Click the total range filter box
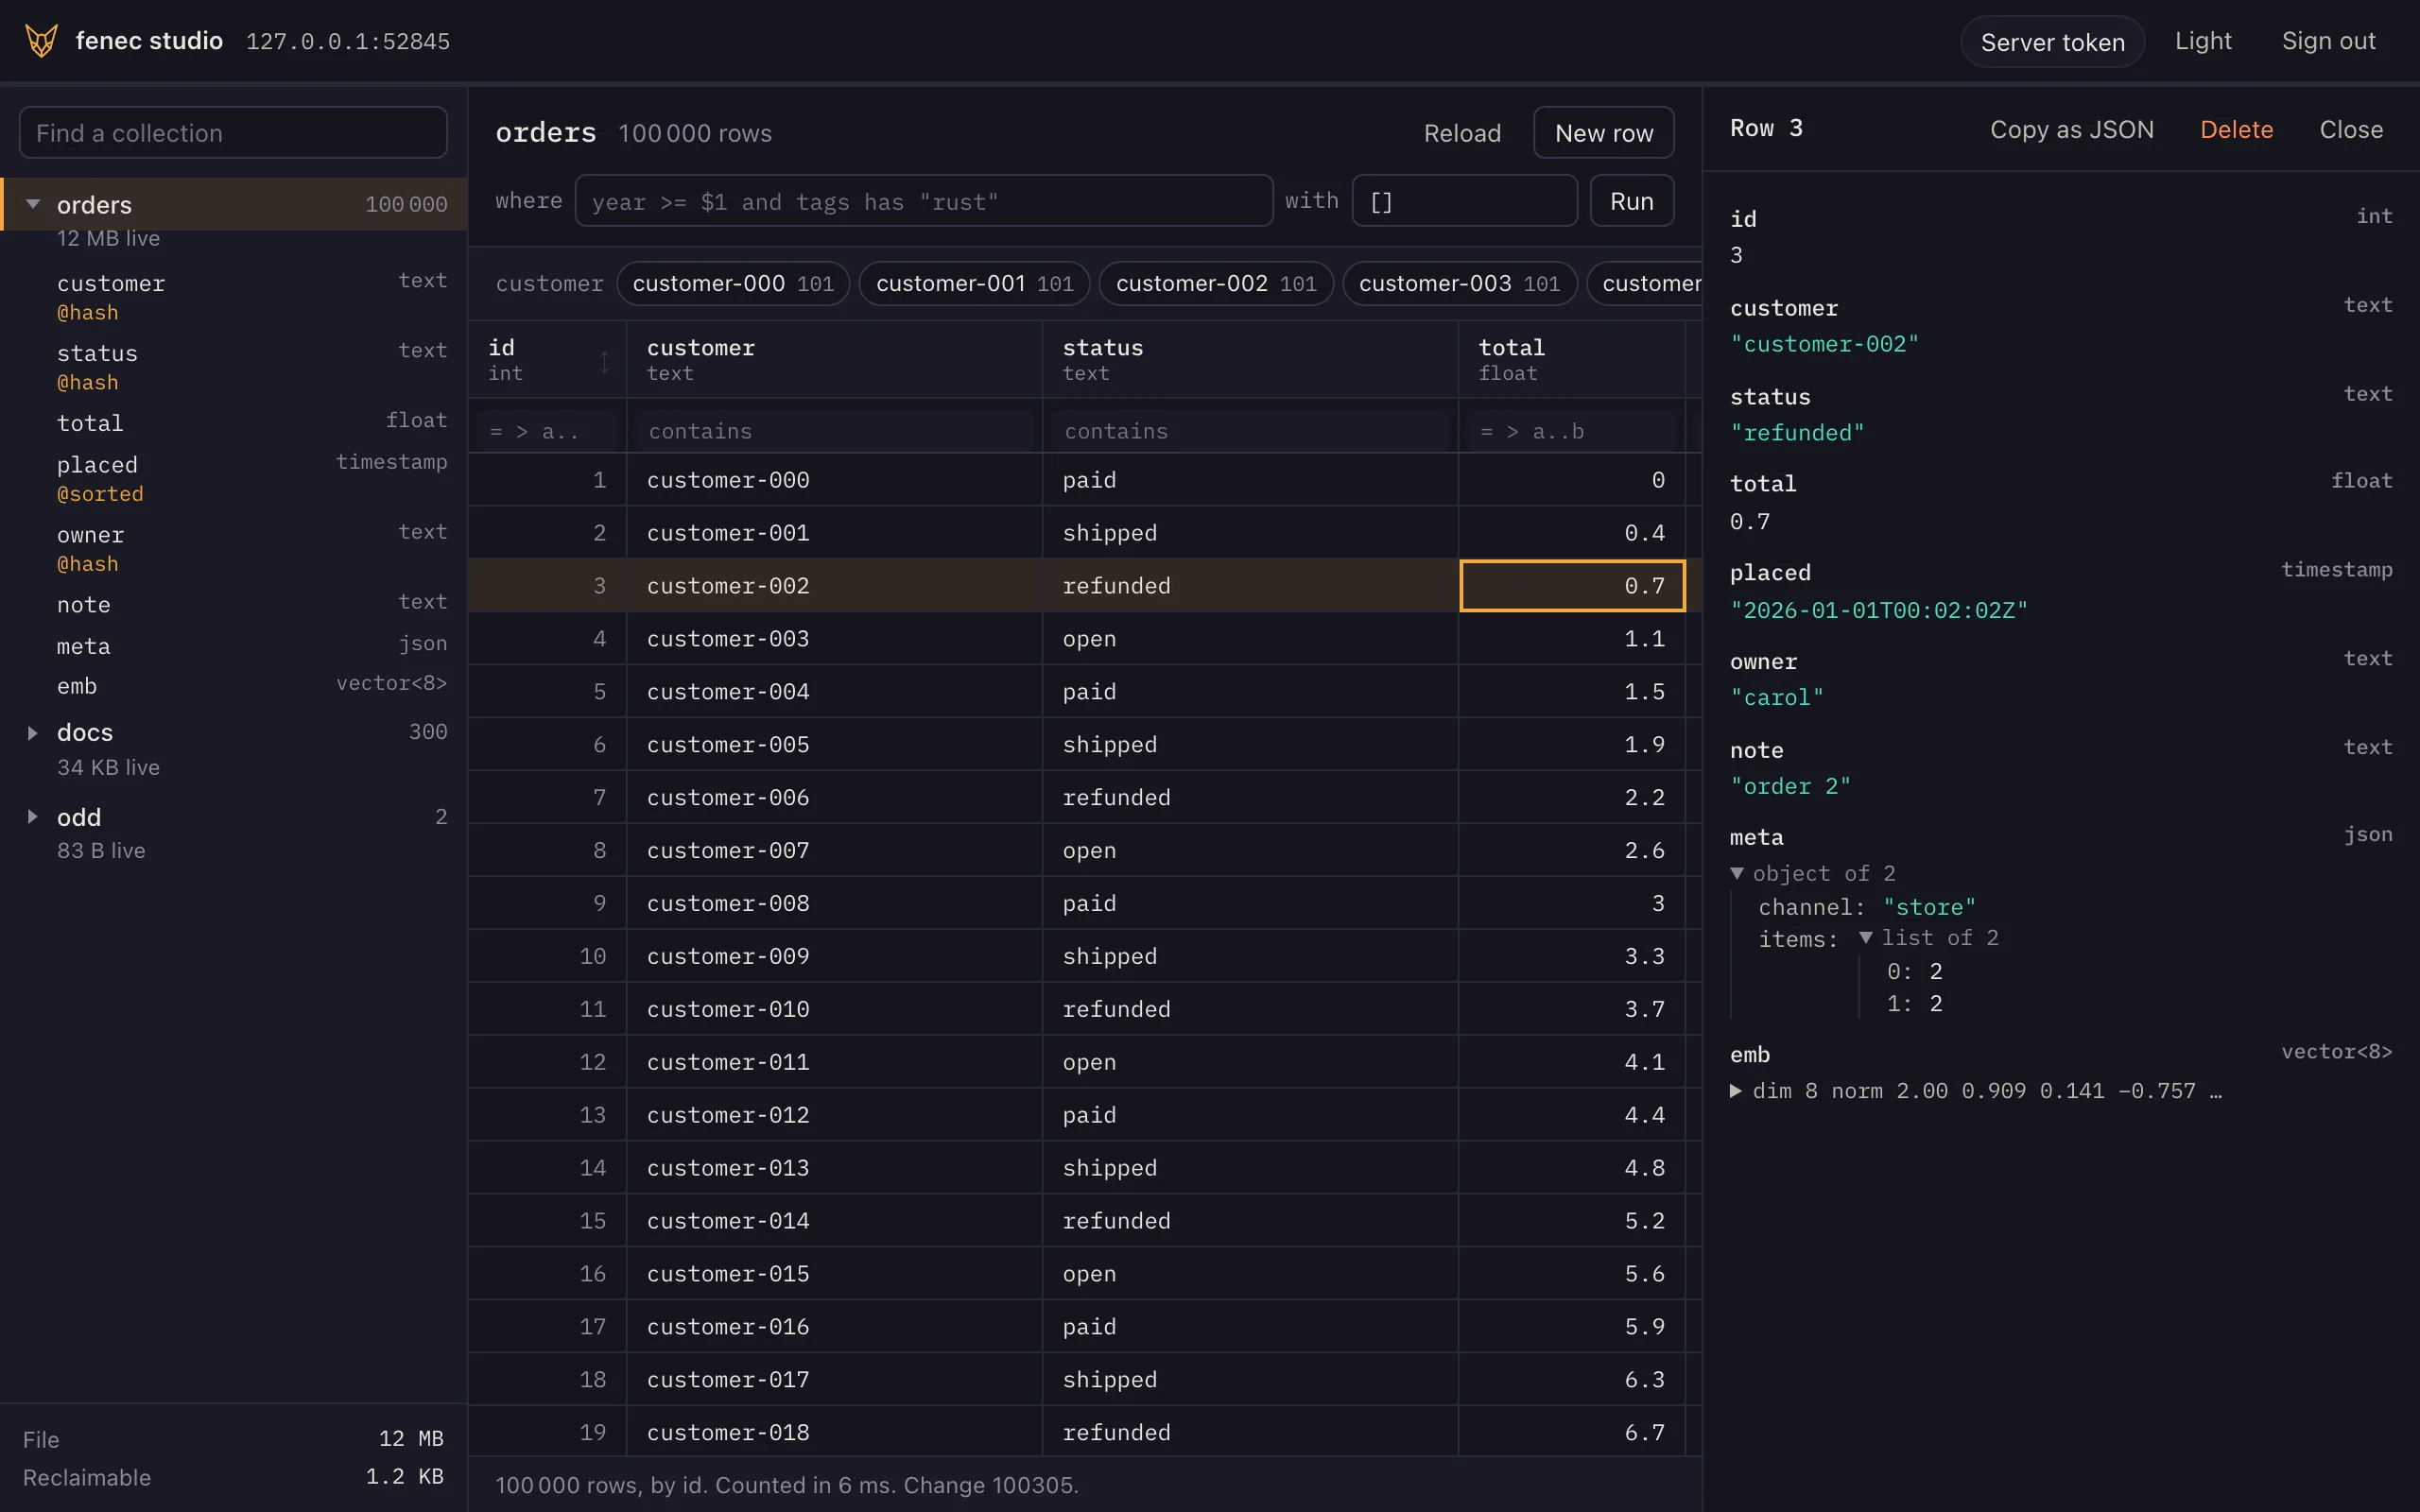 click(x=1572, y=431)
